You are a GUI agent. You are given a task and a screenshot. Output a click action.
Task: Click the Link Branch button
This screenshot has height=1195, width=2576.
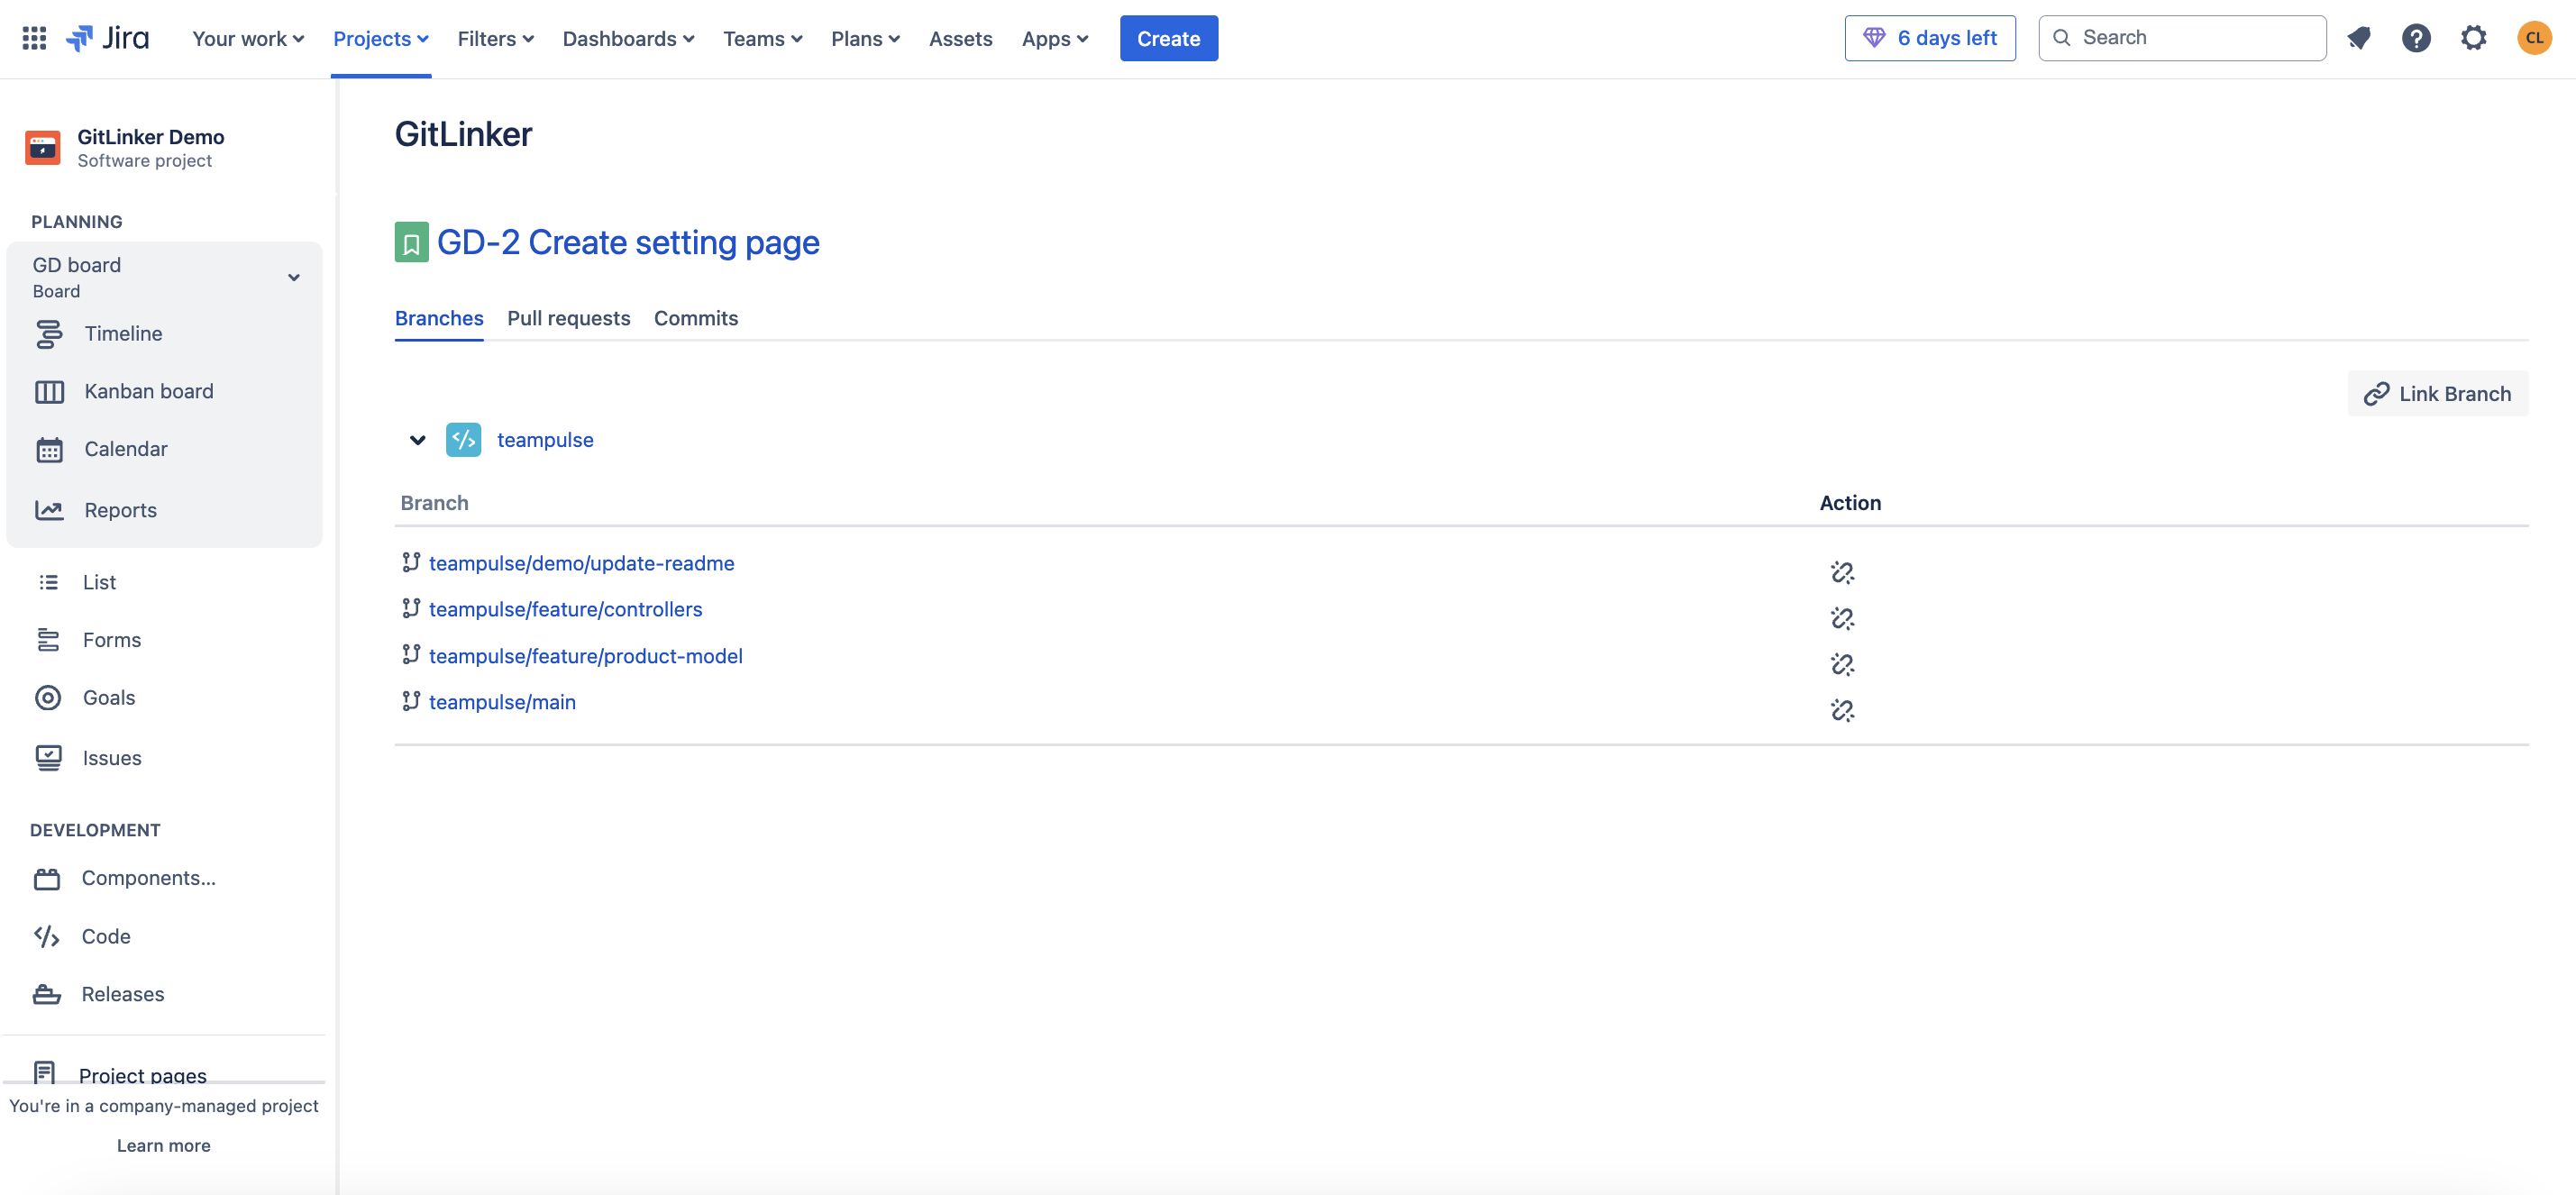pos(2436,393)
